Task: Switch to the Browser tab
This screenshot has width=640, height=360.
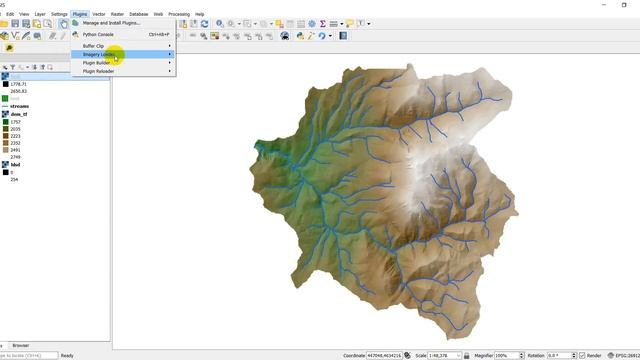Action: pos(20,345)
